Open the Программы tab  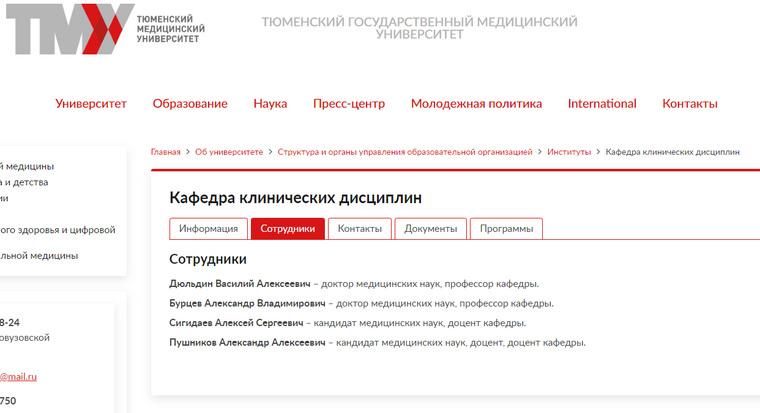506,228
